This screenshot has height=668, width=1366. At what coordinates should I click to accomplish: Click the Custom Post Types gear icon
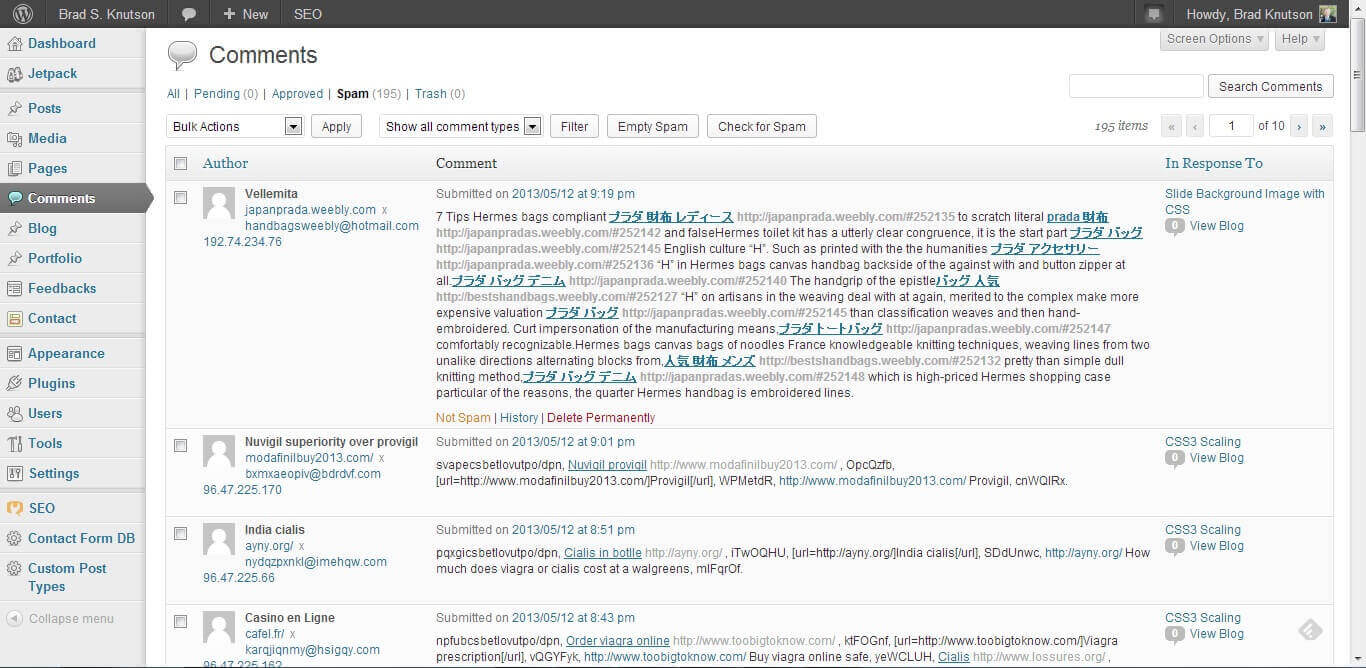(14, 568)
